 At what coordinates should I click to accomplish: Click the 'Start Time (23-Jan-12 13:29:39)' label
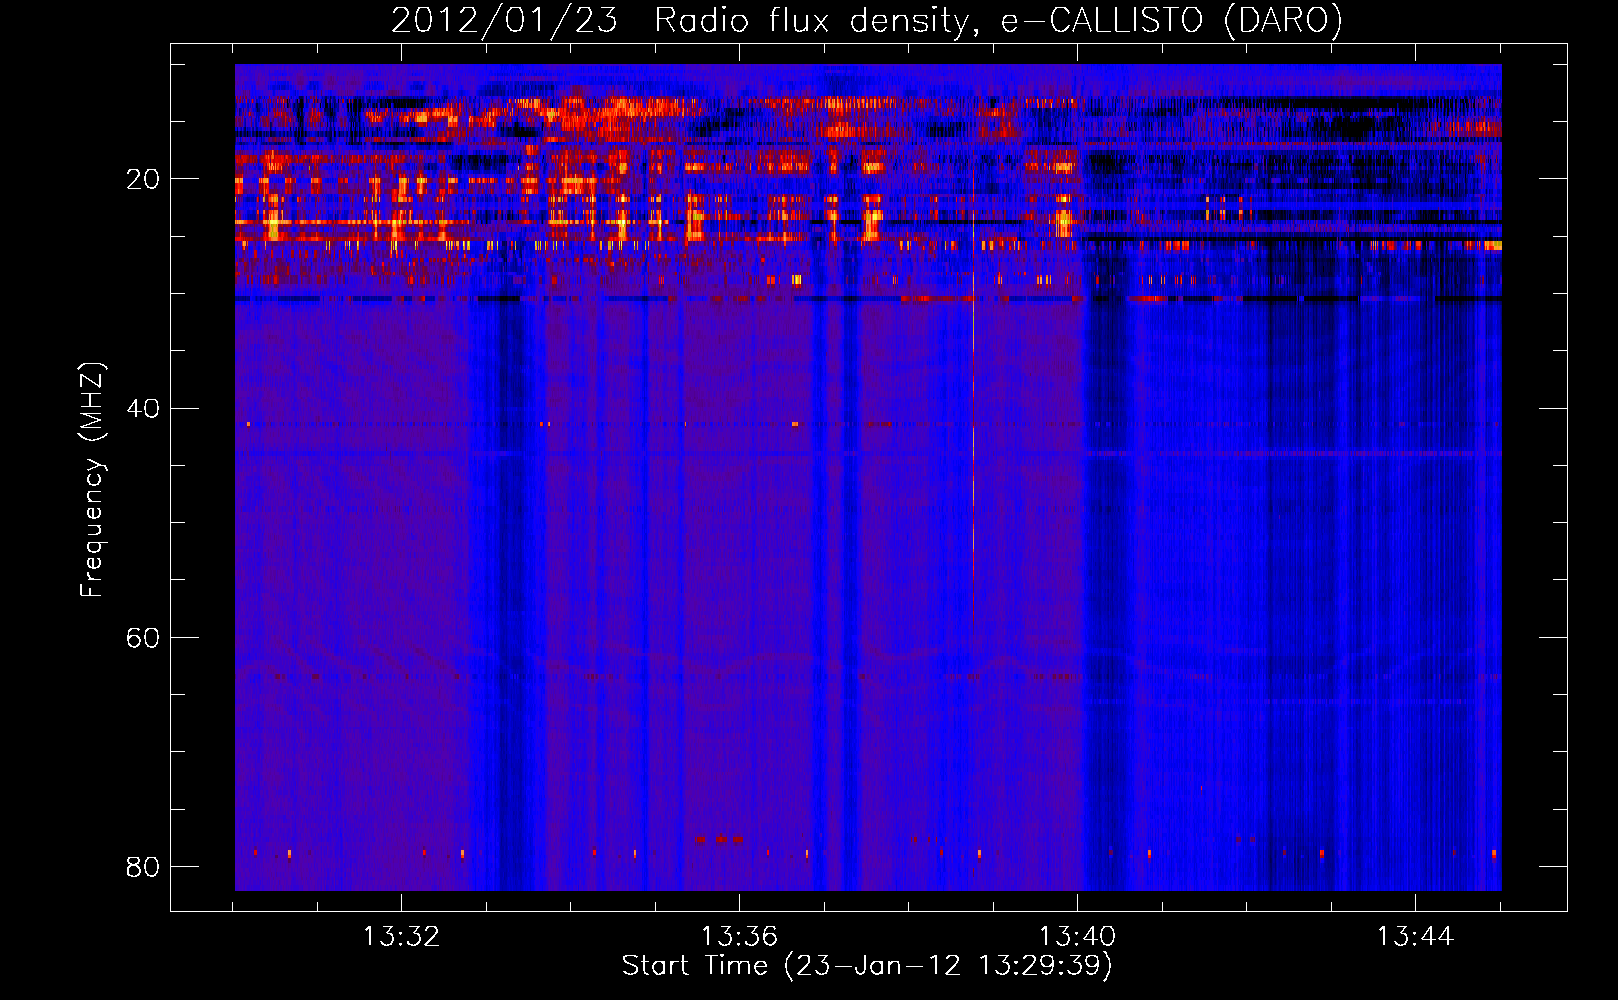coord(867,966)
